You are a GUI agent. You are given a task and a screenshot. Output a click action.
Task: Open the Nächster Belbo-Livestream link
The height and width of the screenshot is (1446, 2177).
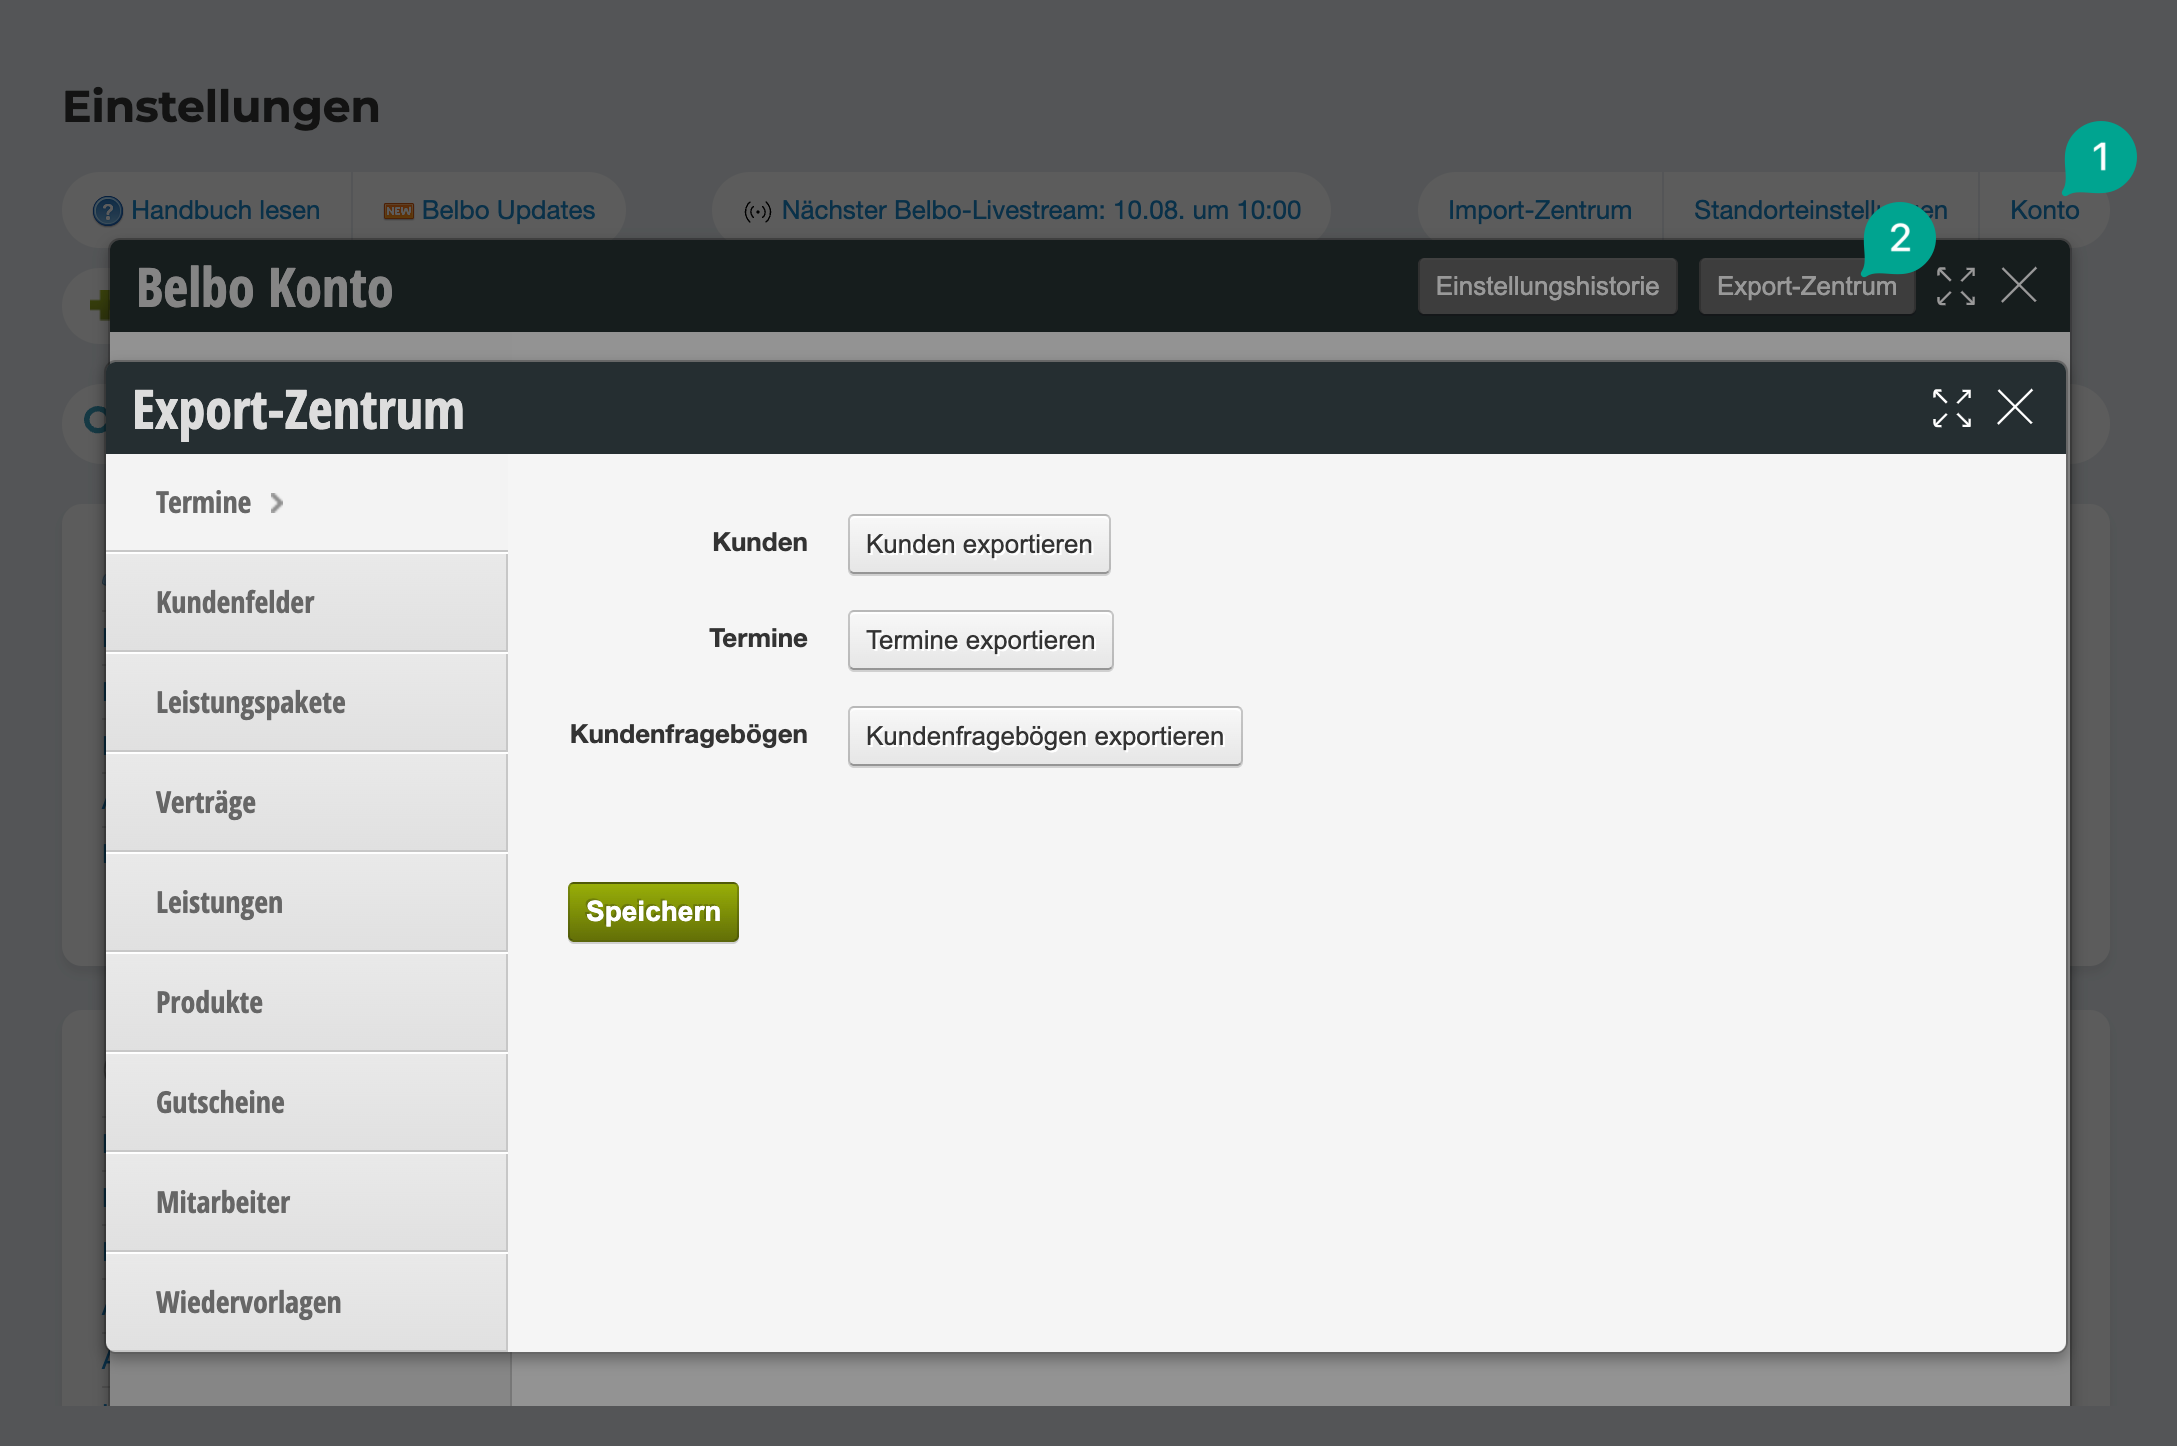coord(1041,211)
